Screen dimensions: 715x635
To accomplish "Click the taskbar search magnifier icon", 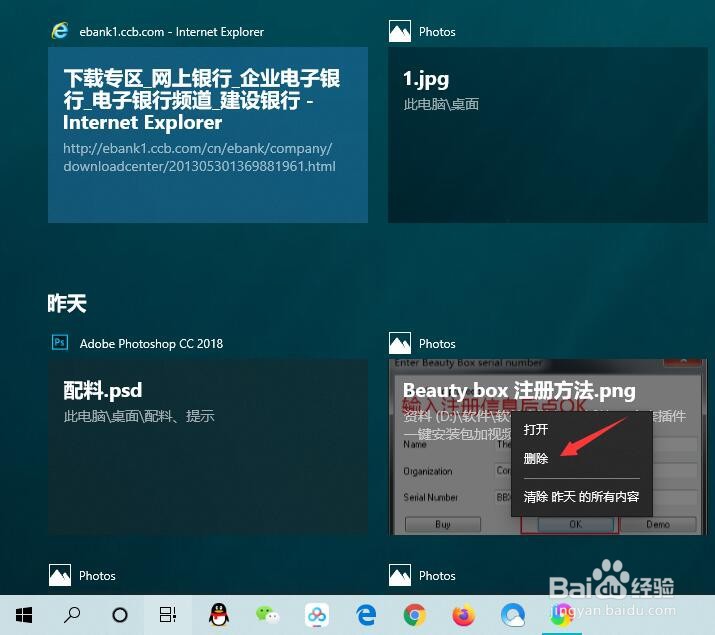I will [x=72, y=615].
